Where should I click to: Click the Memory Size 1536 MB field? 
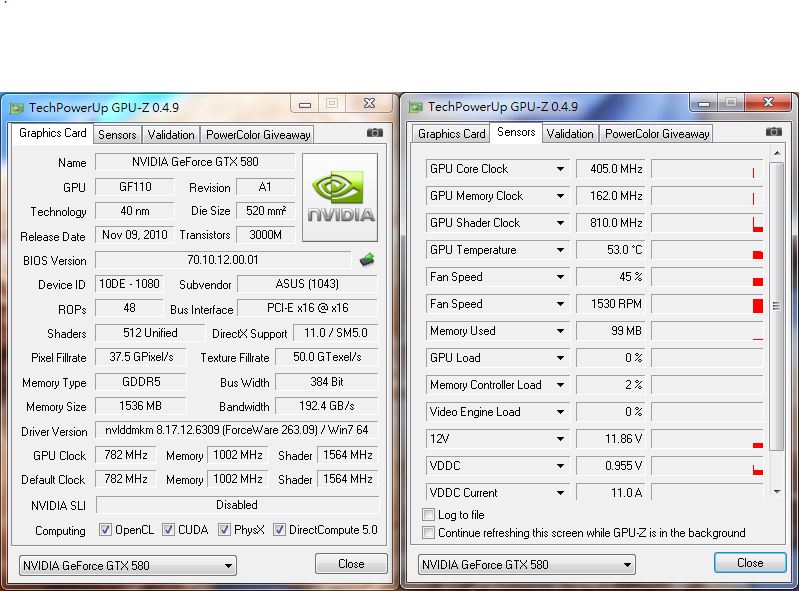click(x=141, y=406)
